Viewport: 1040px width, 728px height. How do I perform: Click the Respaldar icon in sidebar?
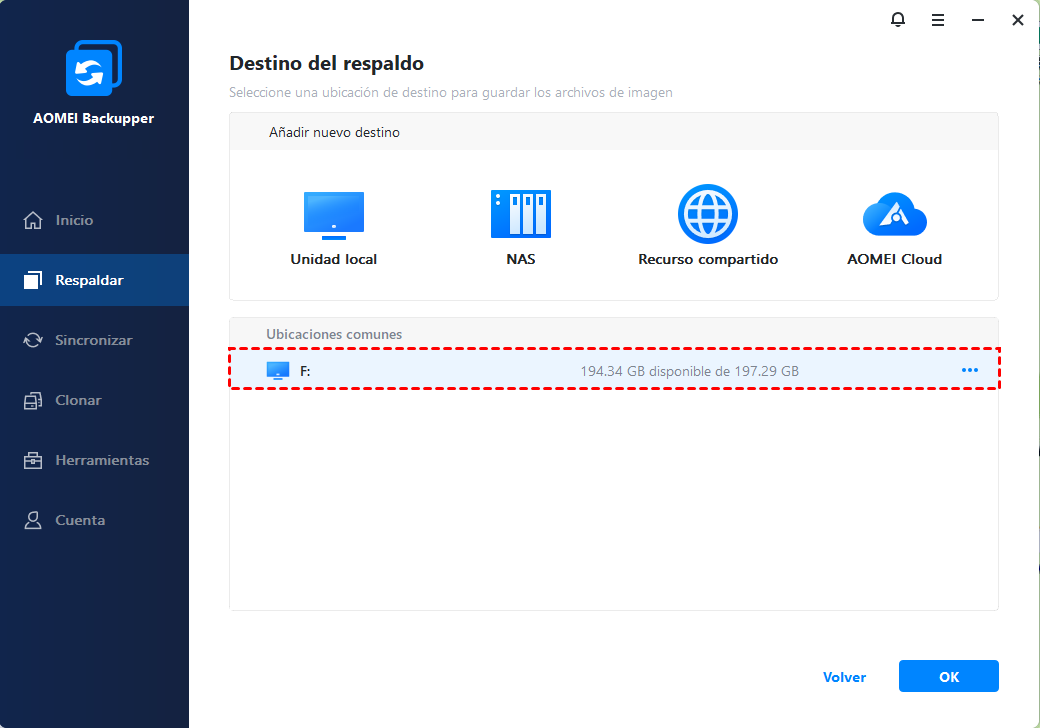click(32, 280)
